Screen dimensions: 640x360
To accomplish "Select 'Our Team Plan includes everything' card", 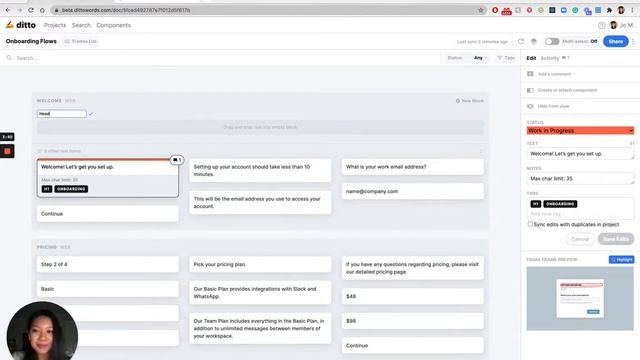I will point(260,329).
